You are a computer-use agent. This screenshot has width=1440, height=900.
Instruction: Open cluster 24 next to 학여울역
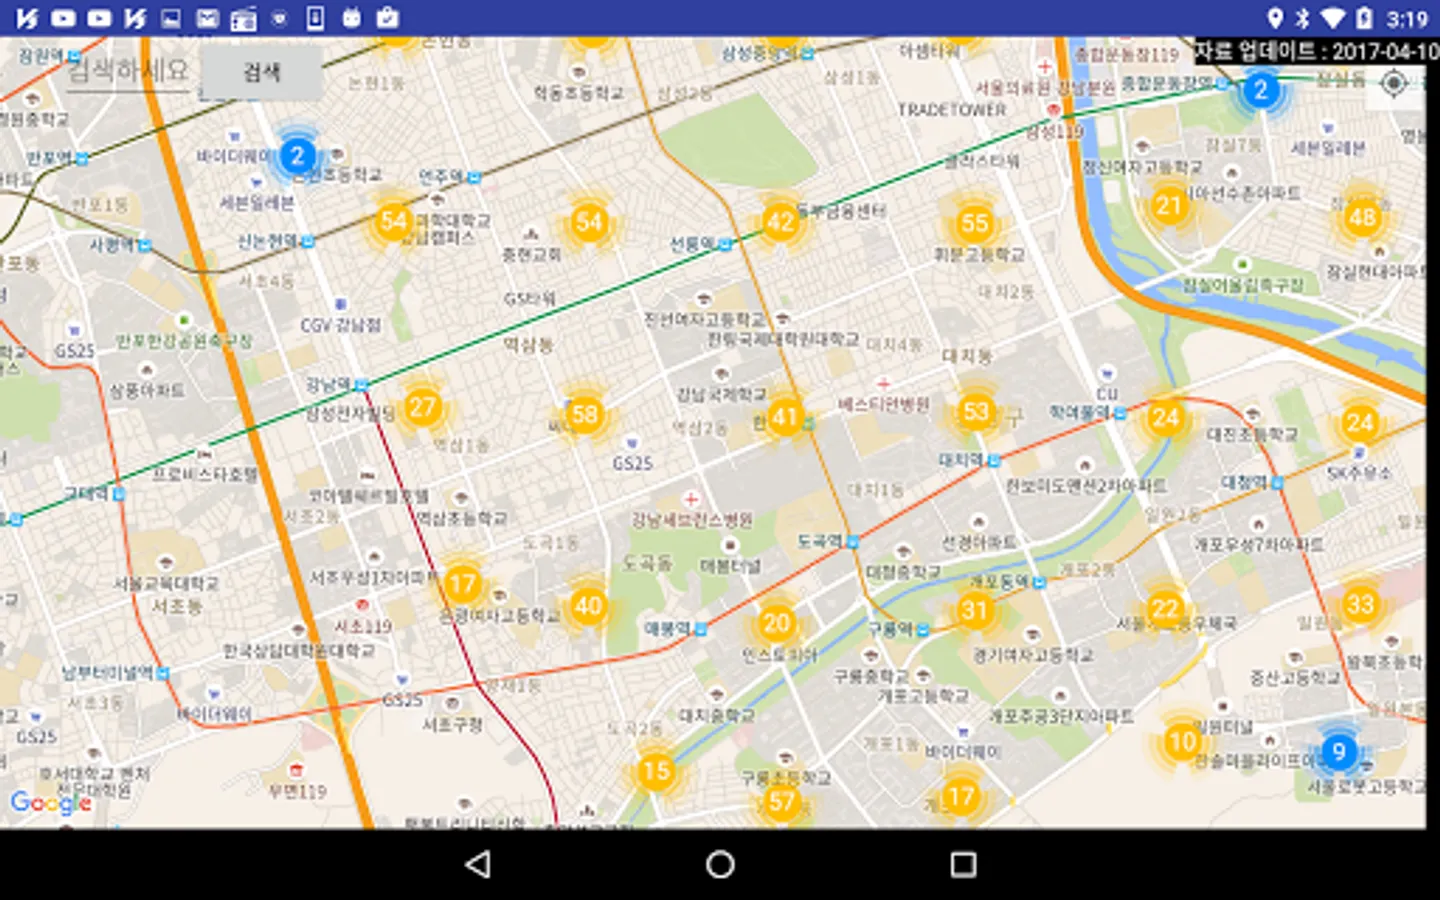point(1165,417)
